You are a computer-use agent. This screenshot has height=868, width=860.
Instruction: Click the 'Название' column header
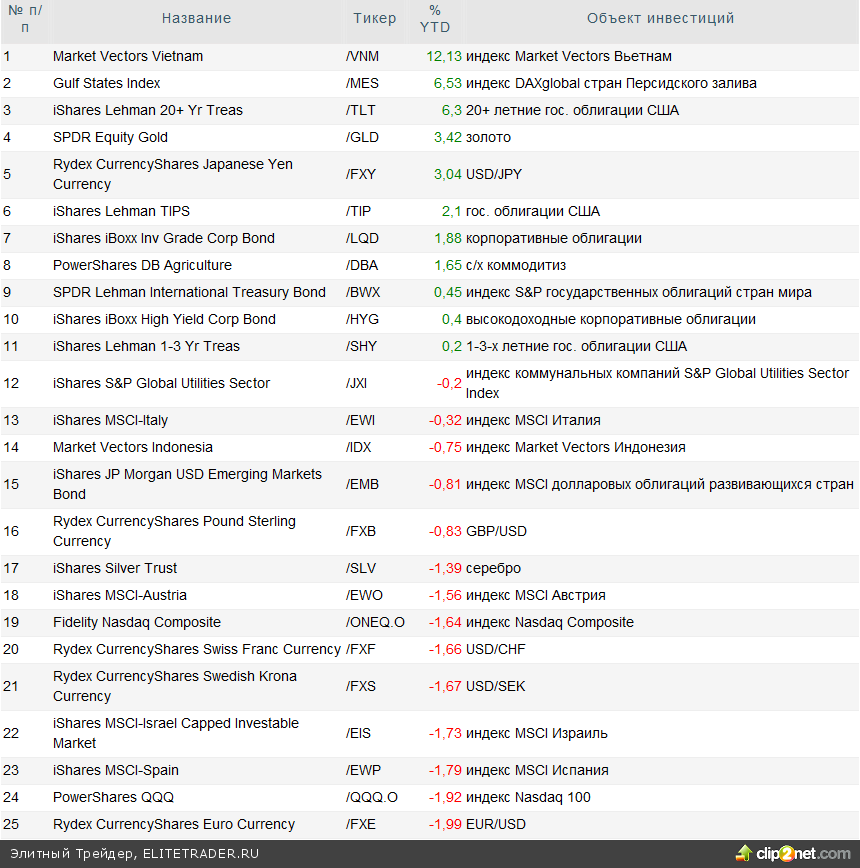coord(196,18)
